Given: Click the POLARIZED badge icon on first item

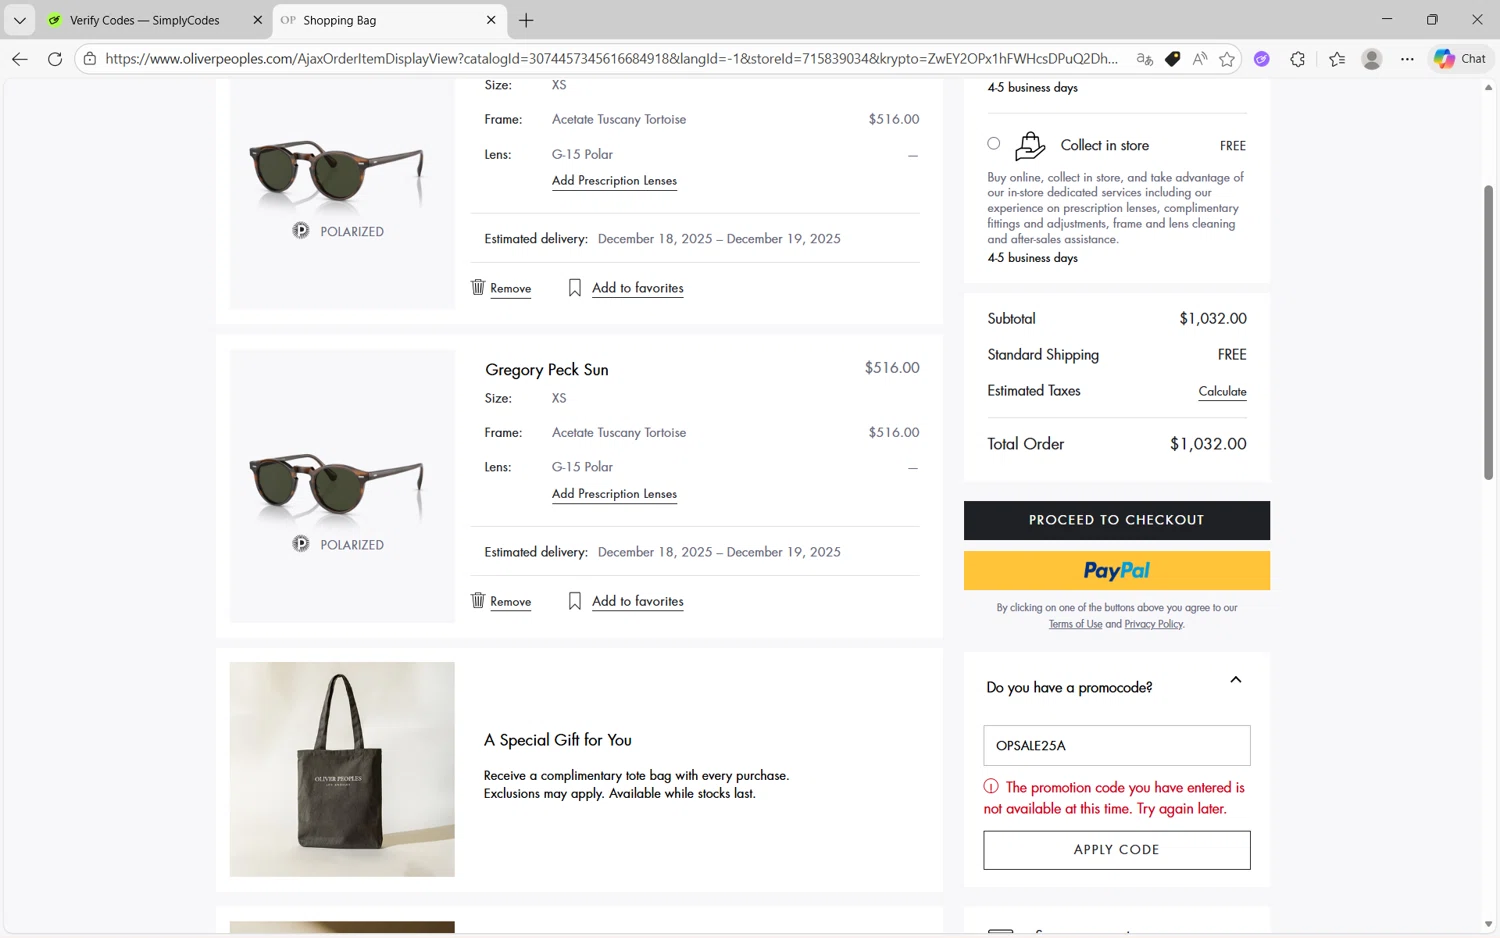Looking at the screenshot, I should tap(301, 231).
